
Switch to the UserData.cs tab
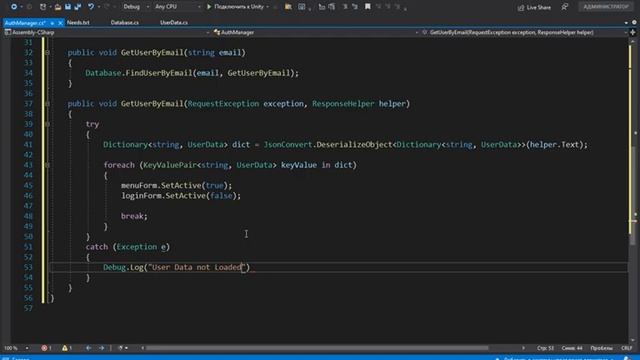point(174,22)
